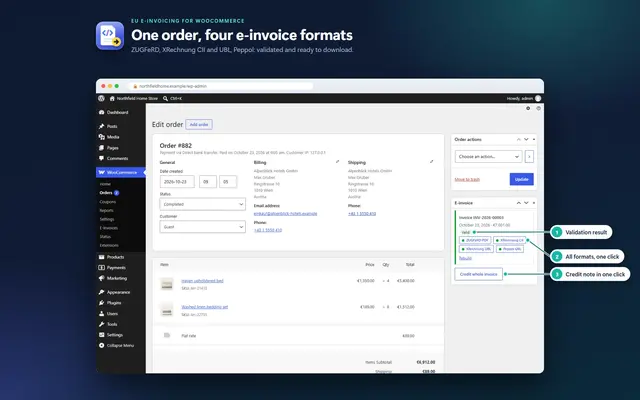The image size is (640, 400).
Task: Click the WordPress logo in admin bar
Action: (101, 98)
